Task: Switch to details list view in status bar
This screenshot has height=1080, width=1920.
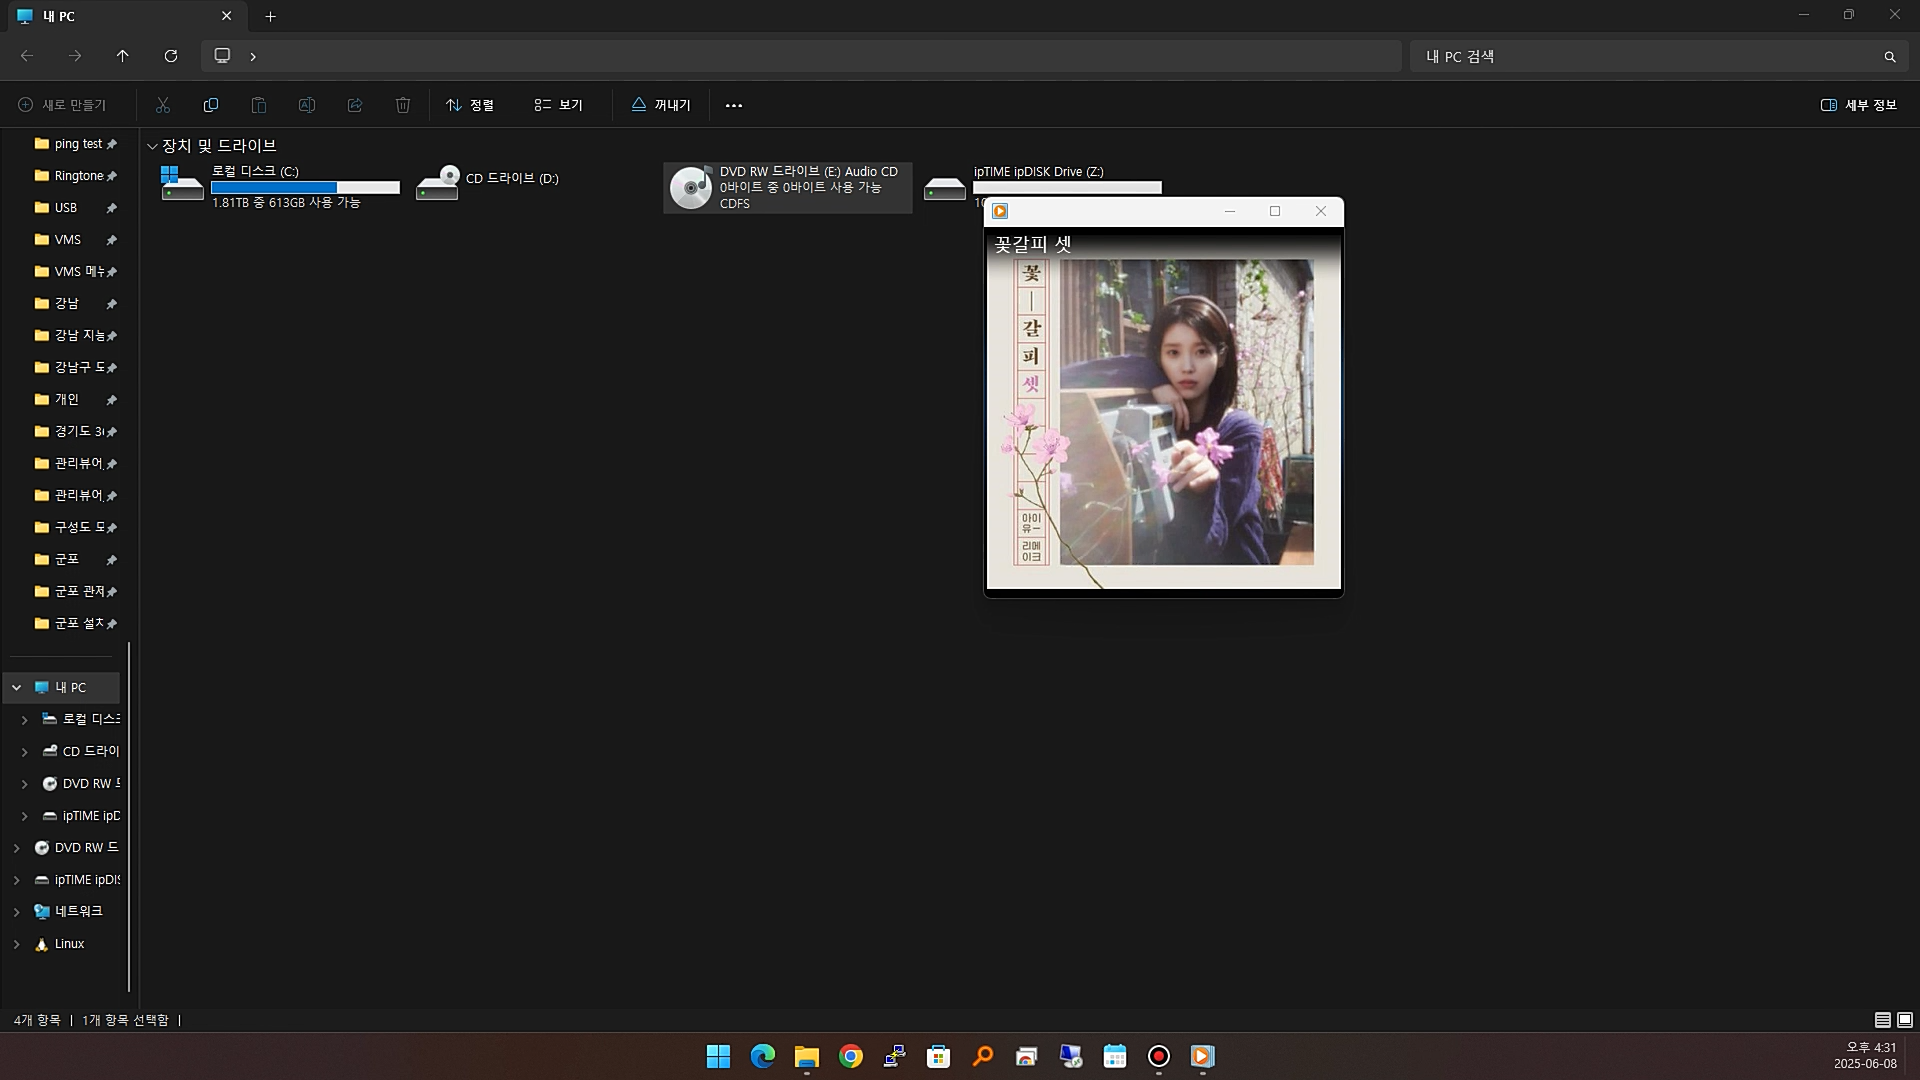Action: pos(1882,1020)
